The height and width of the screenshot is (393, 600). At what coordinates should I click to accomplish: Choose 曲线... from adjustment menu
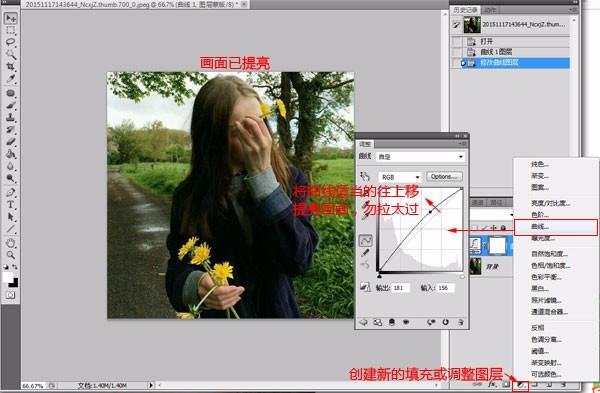(x=556, y=227)
